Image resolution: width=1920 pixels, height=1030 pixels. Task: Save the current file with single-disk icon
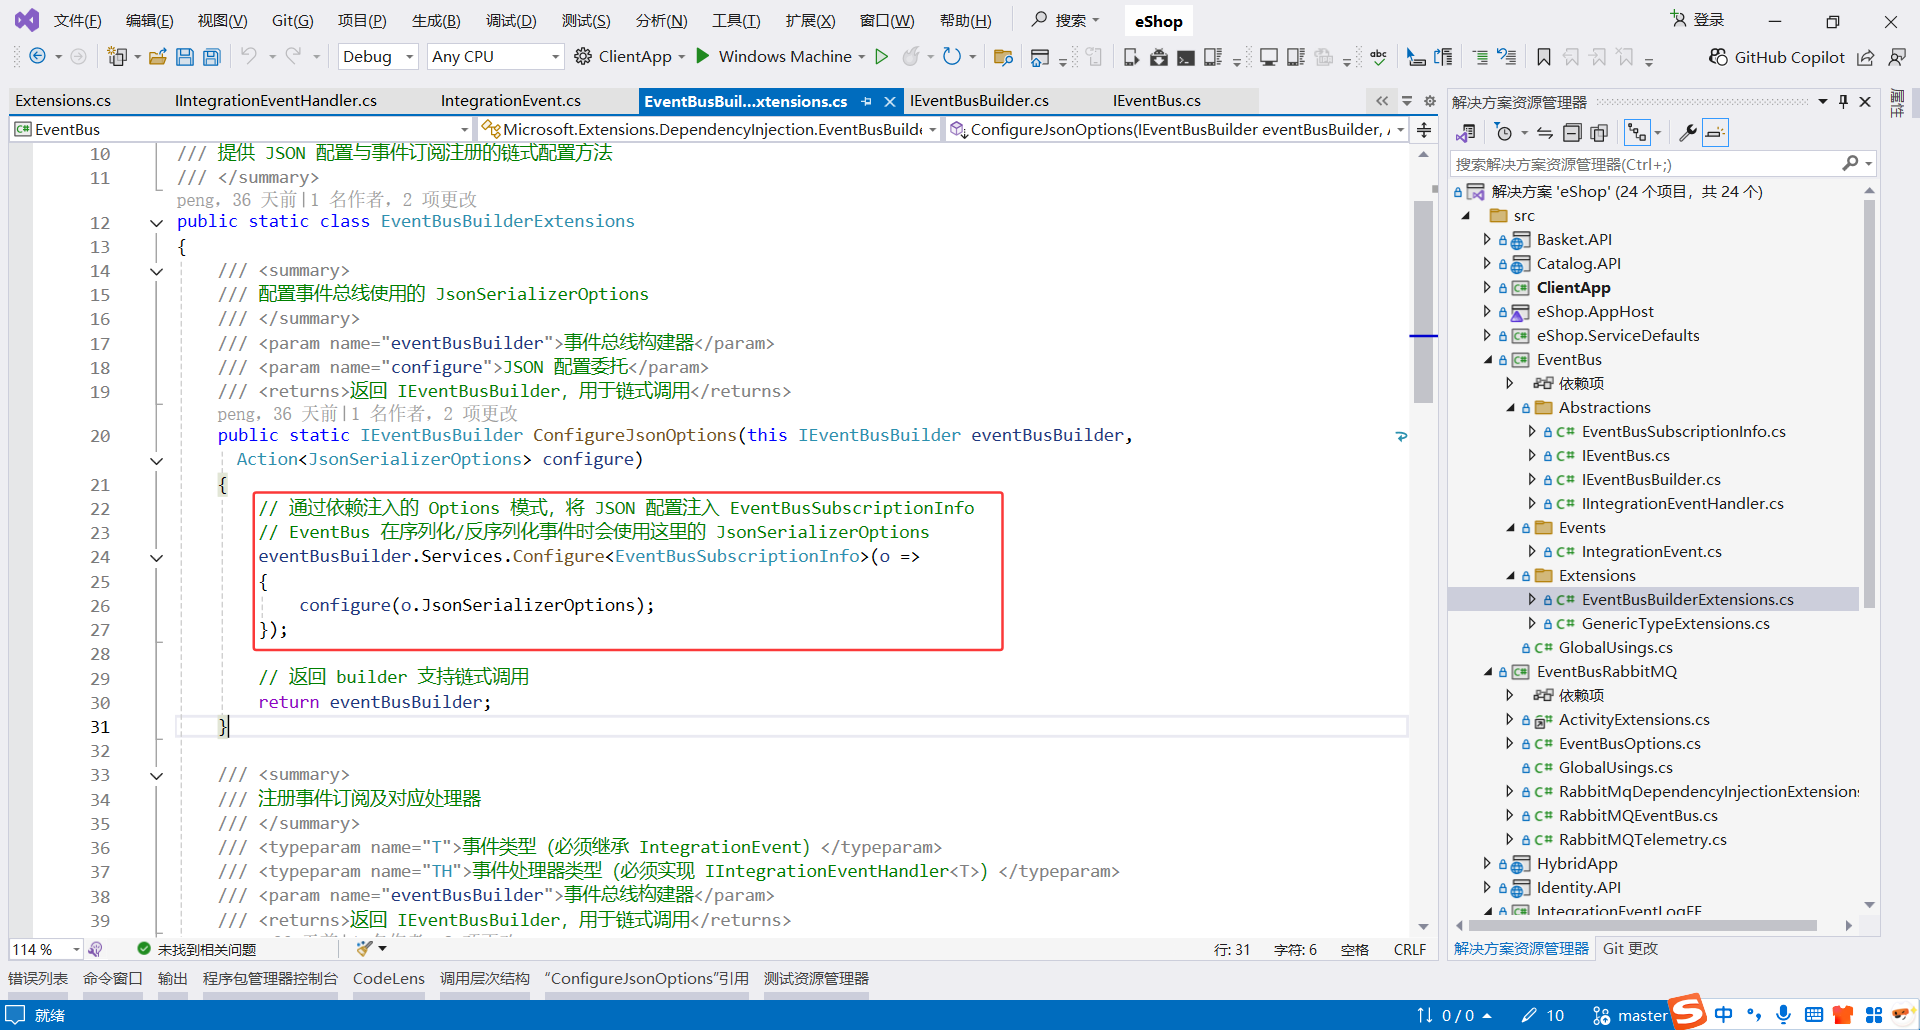184,57
